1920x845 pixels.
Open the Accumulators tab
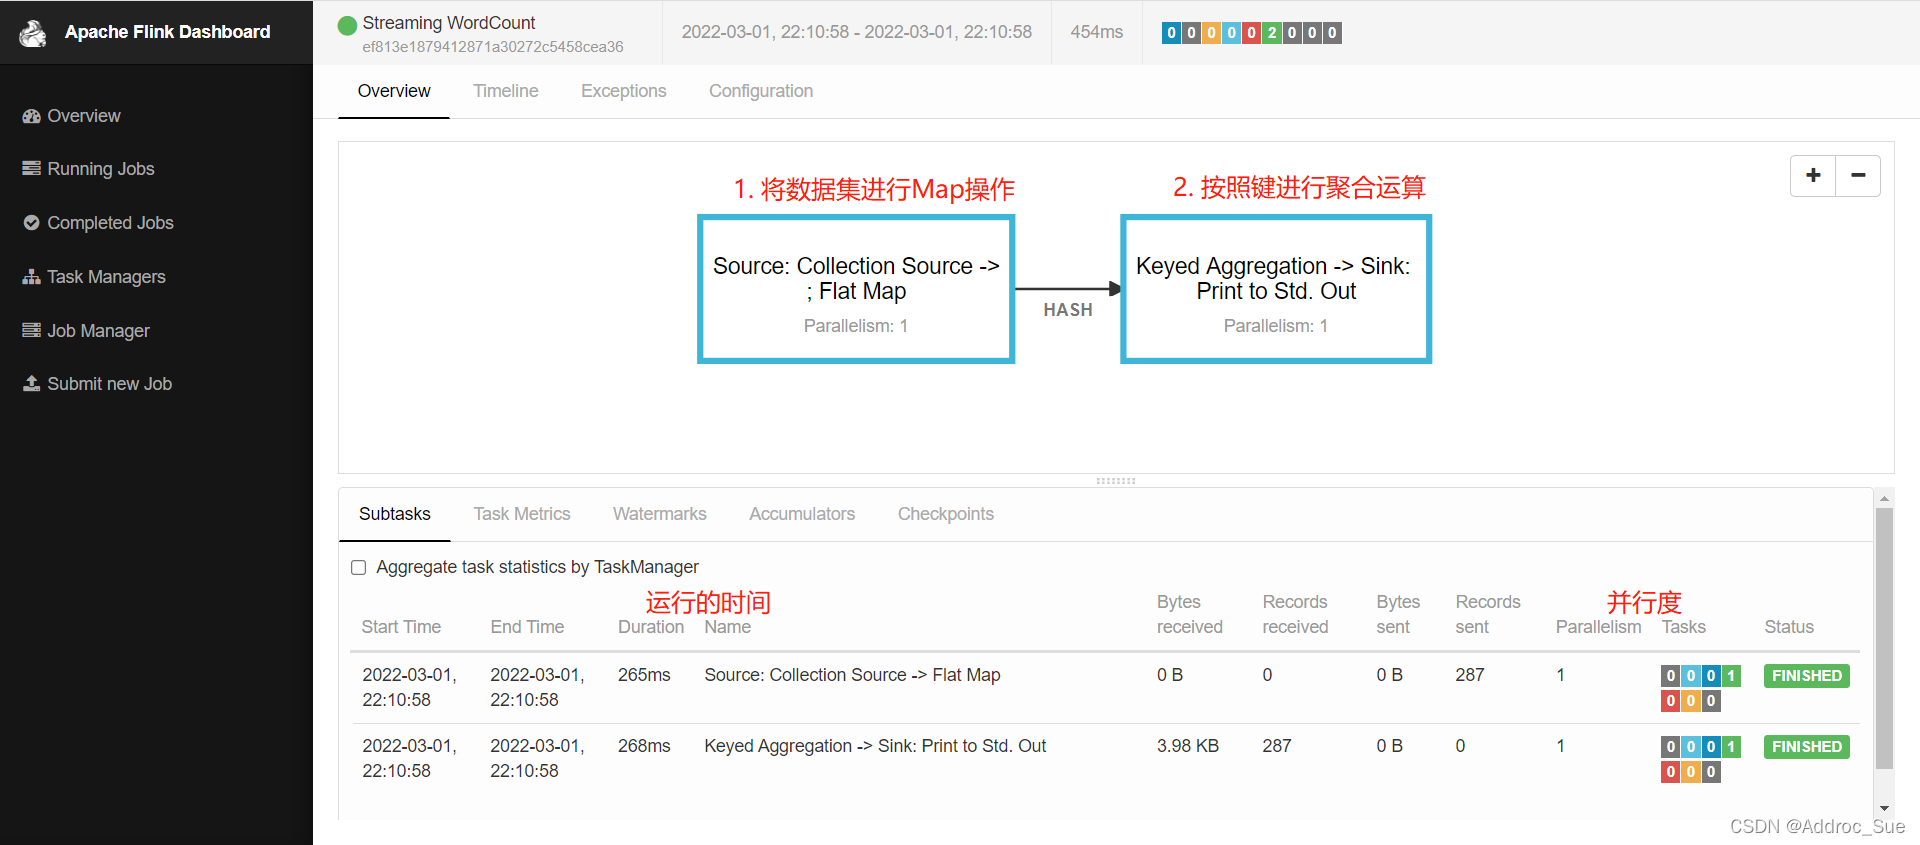(802, 514)
